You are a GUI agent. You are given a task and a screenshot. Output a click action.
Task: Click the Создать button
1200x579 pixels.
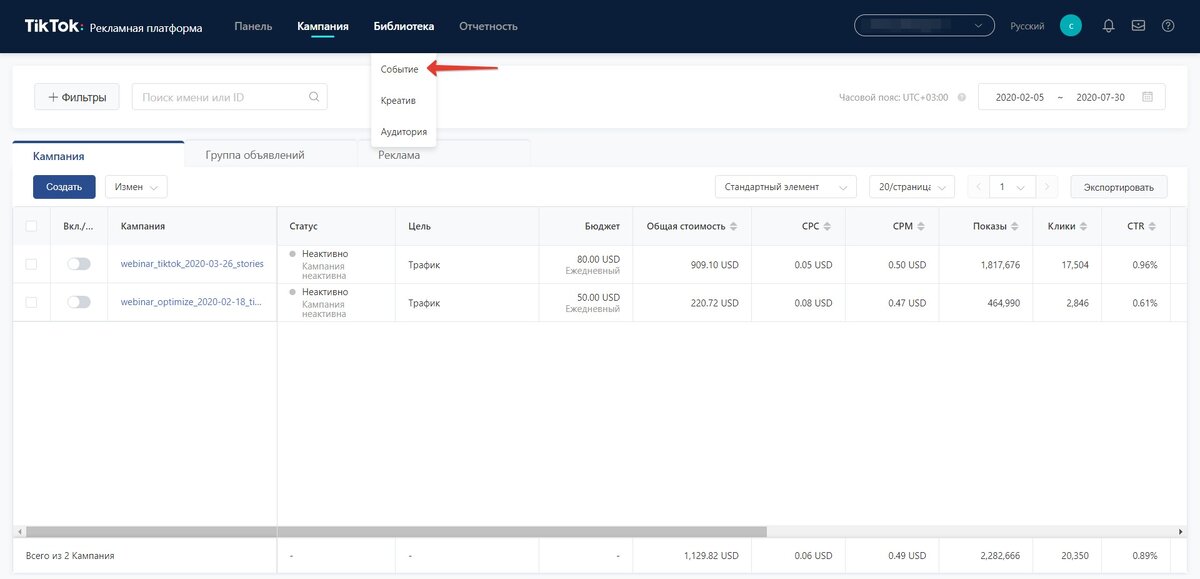(64, 187)
